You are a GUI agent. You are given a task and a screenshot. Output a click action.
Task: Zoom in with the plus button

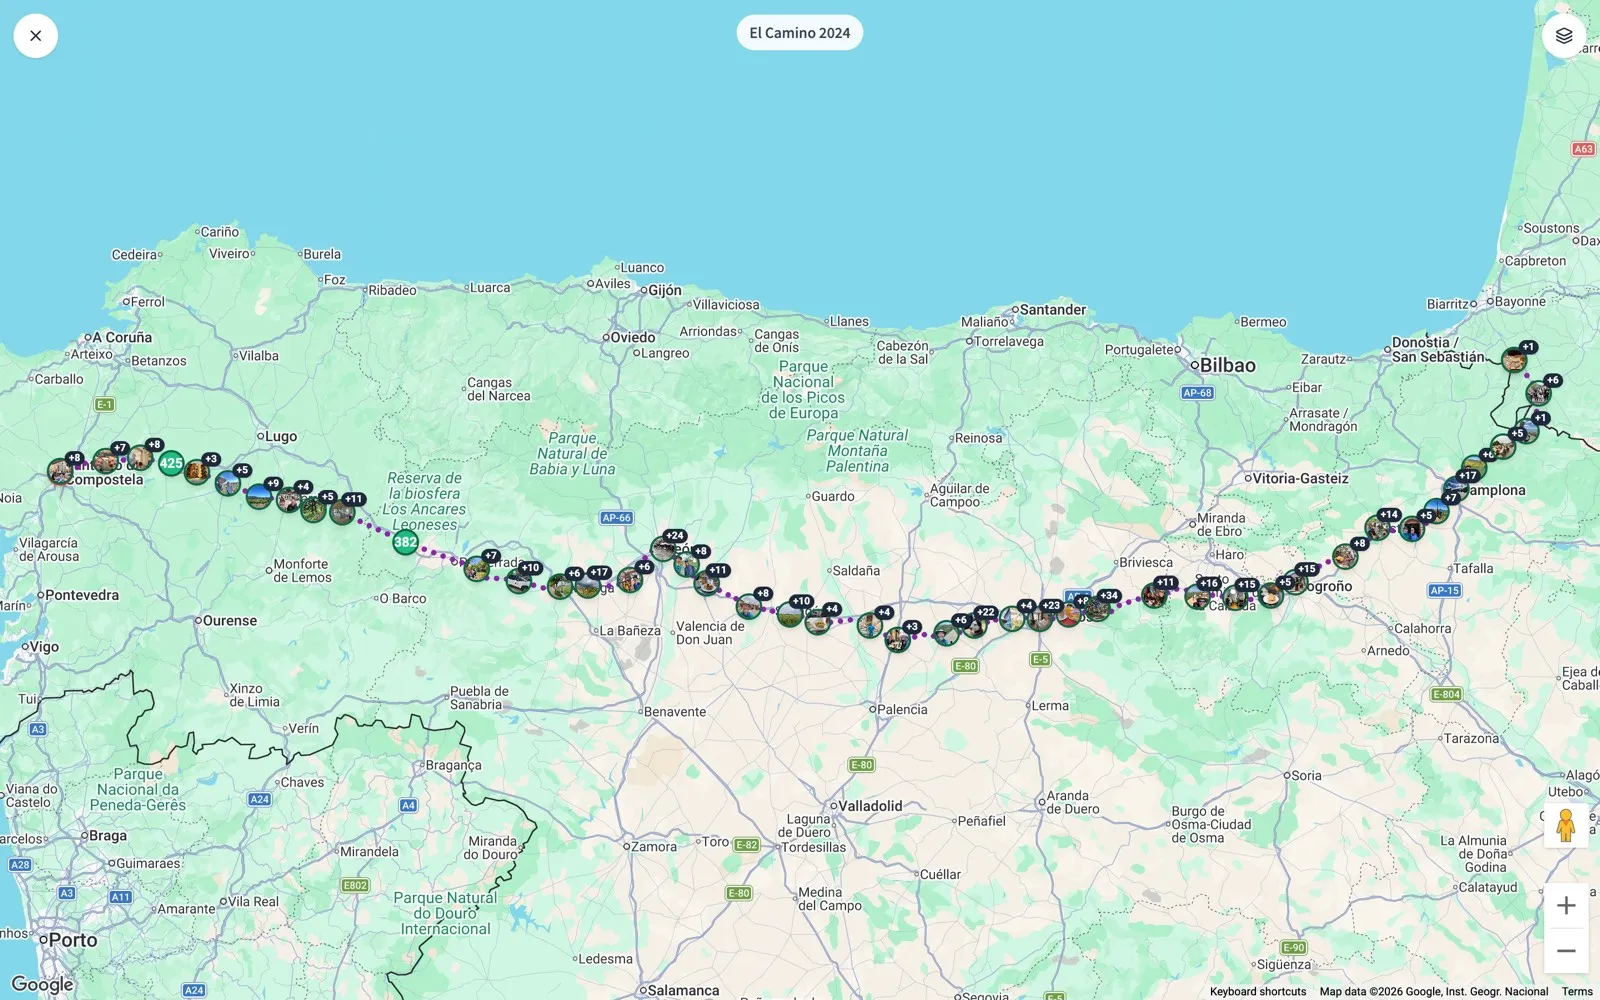click(x=1566, y=906)
